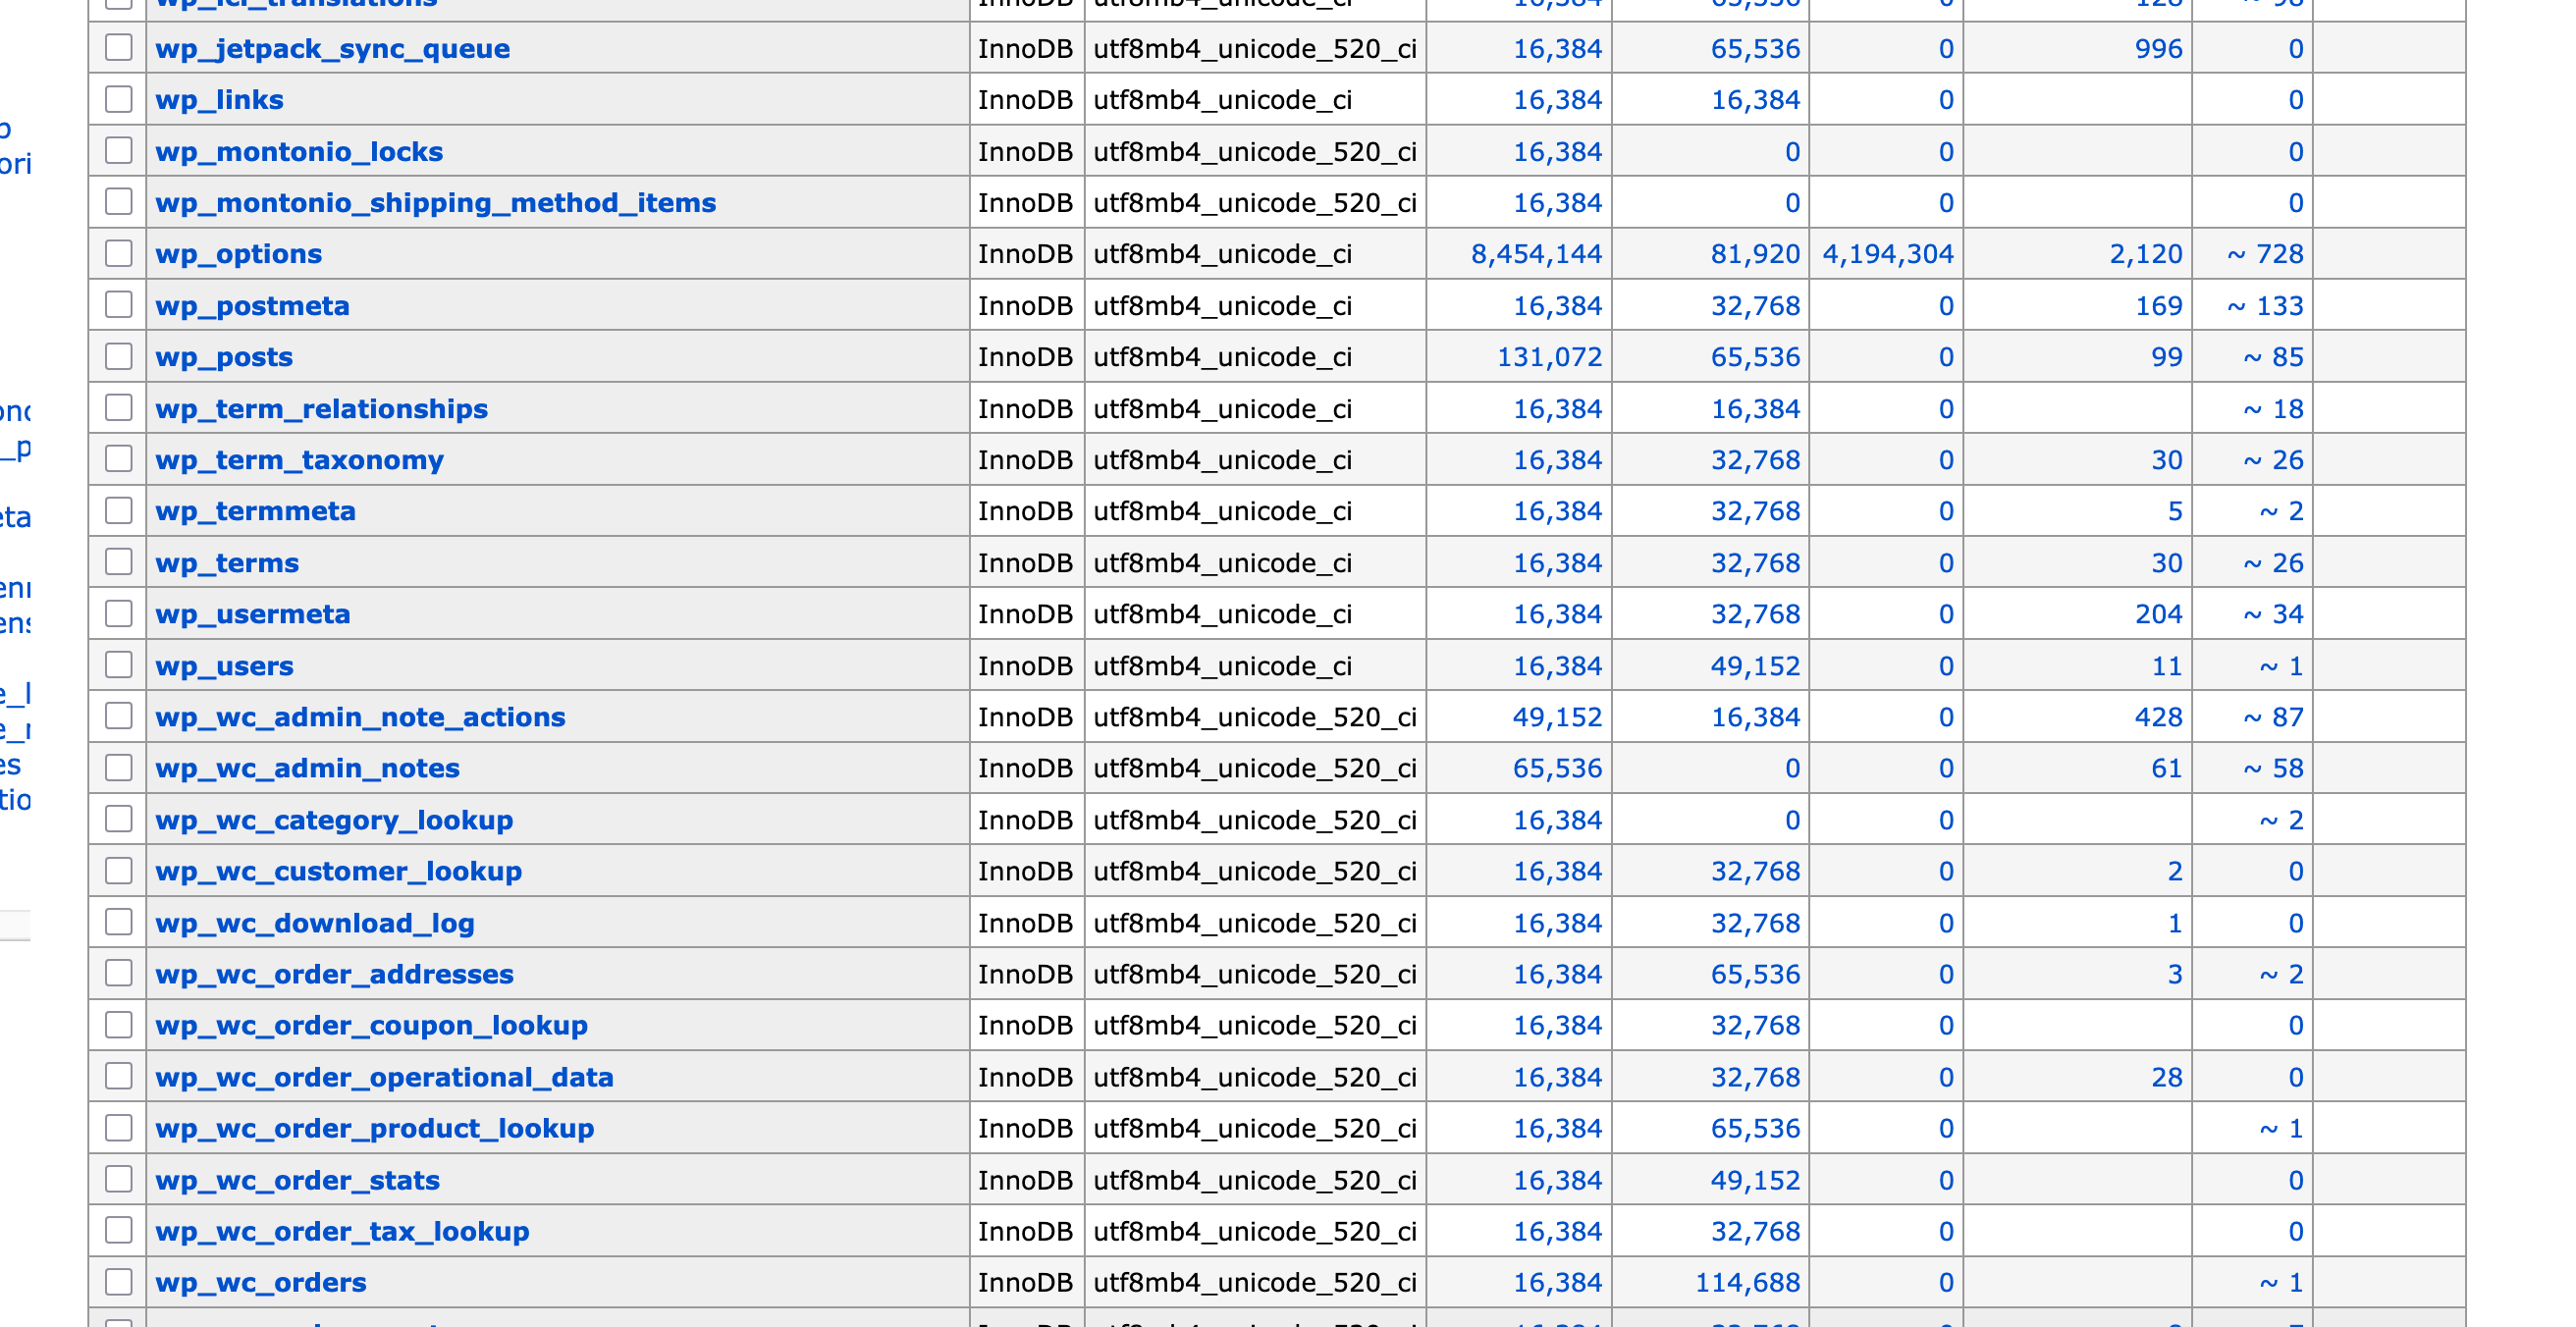Open the wp_wc_order_product_lookup table

pyautogui.click(x=374, y=1128)
